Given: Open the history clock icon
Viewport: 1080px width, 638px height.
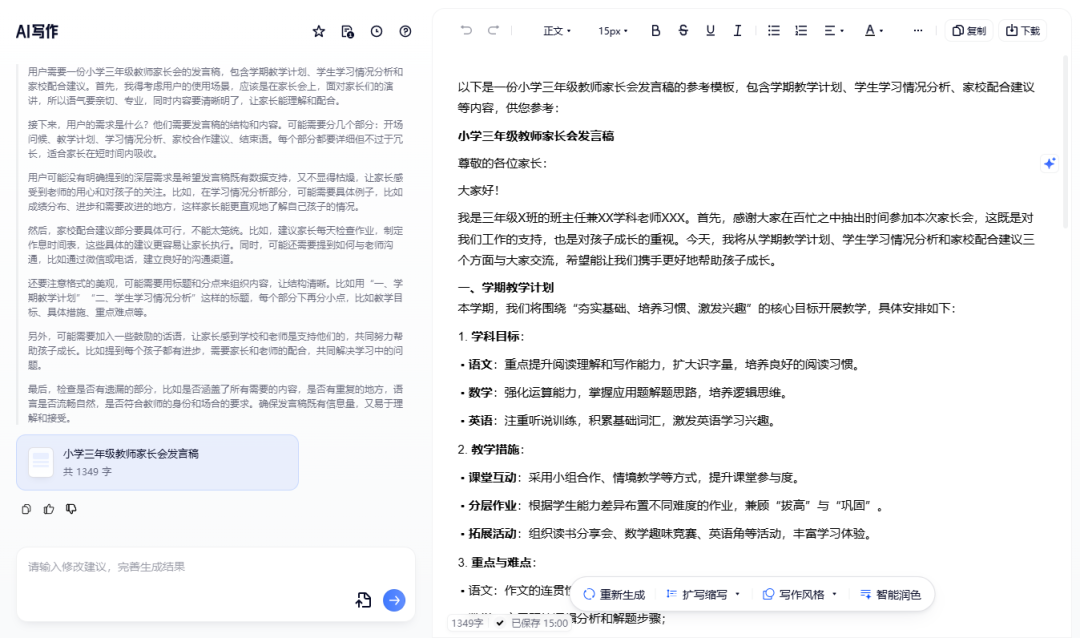Looking at the screenshot, I should coord(376,31).
